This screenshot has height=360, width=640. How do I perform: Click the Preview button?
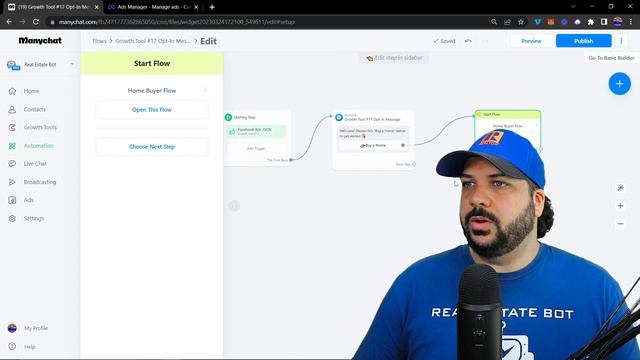point(531,41)
